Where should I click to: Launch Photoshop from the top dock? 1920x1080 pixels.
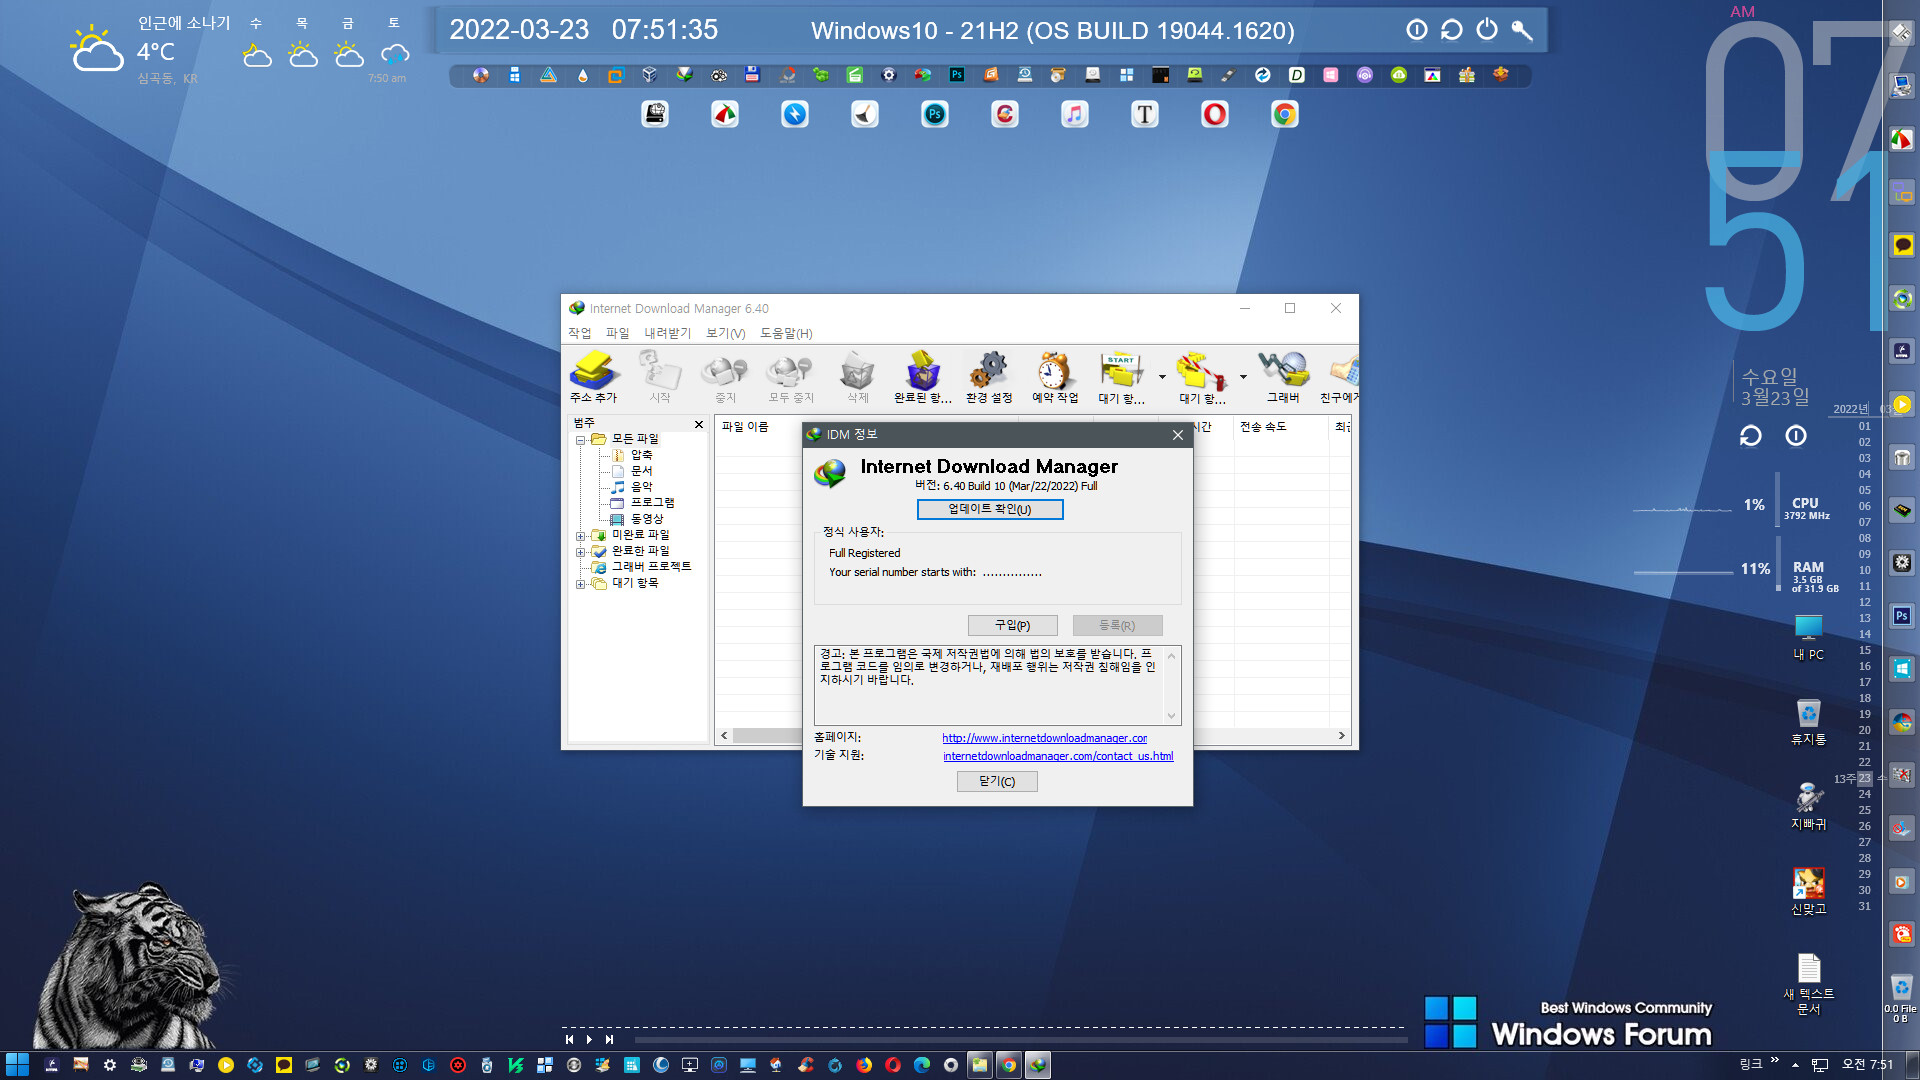coord(935,114)
